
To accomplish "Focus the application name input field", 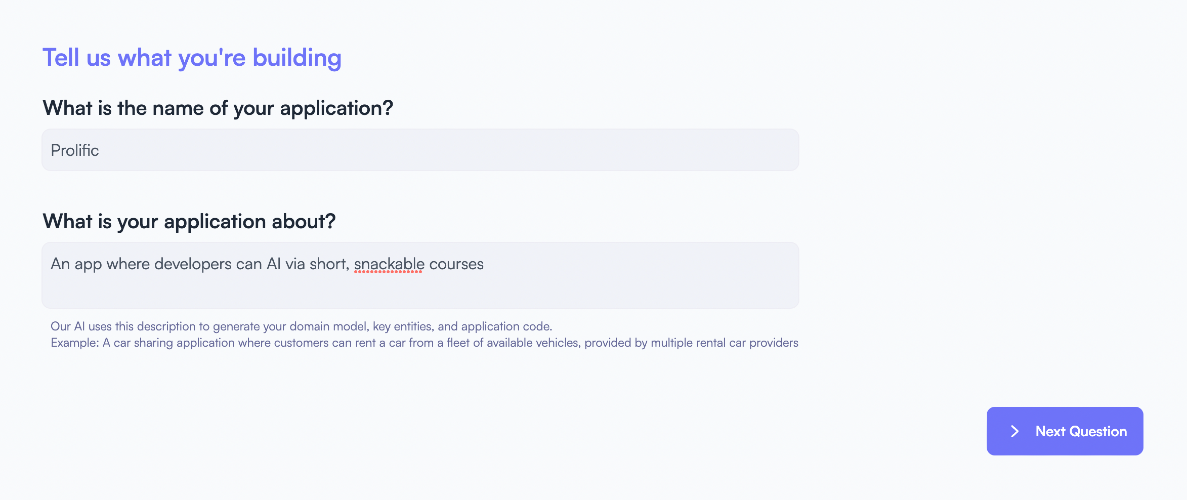I will click(x=420, y=150).
